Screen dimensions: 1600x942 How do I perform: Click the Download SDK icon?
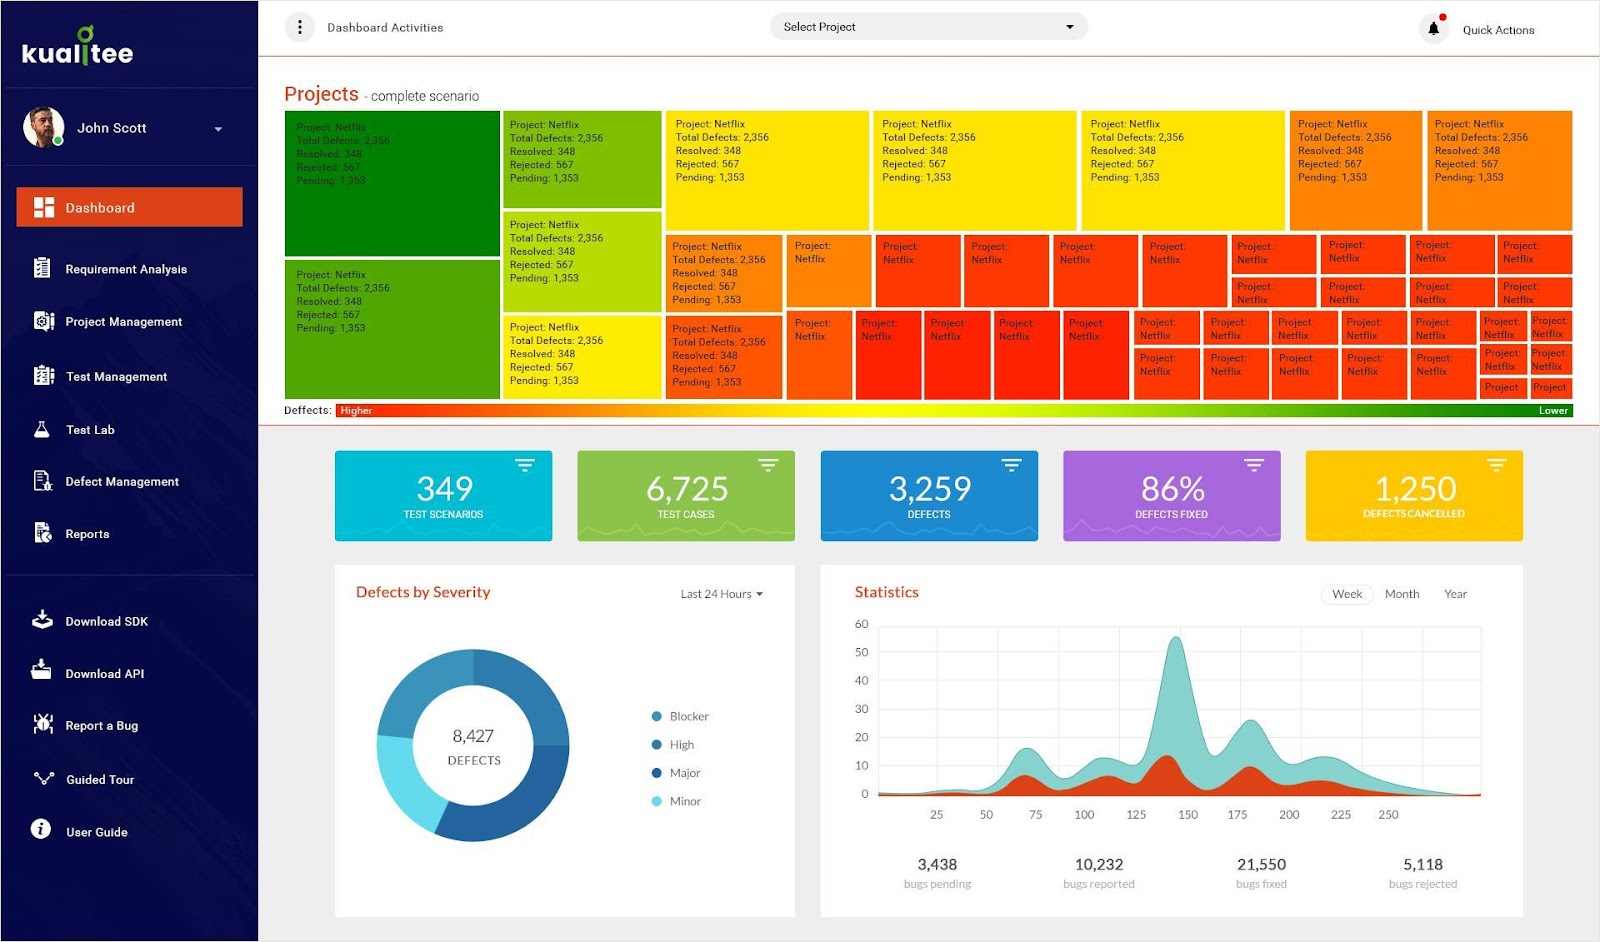coord(42,620)
